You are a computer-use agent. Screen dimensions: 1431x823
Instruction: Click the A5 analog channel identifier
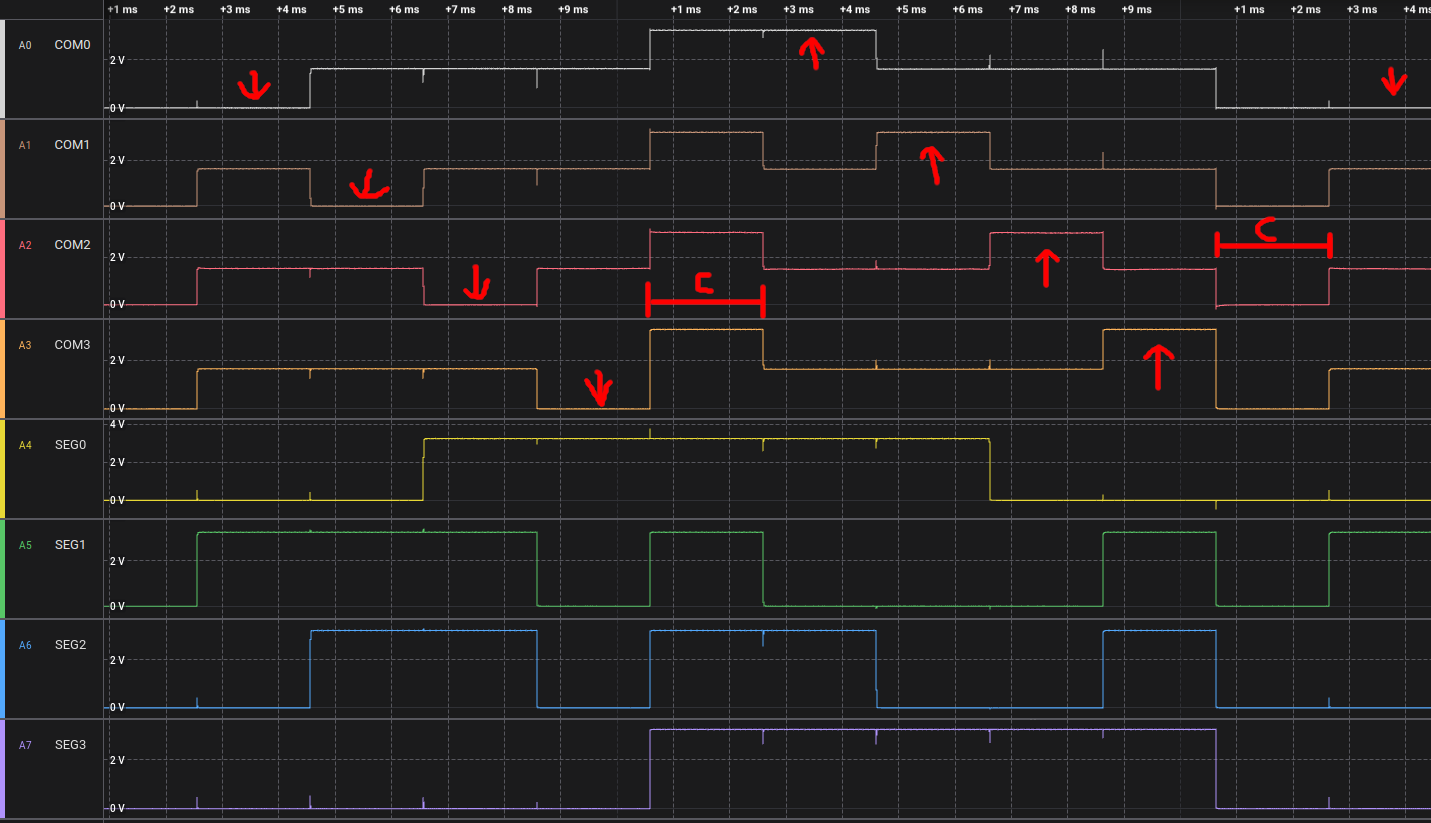point(25,545)
